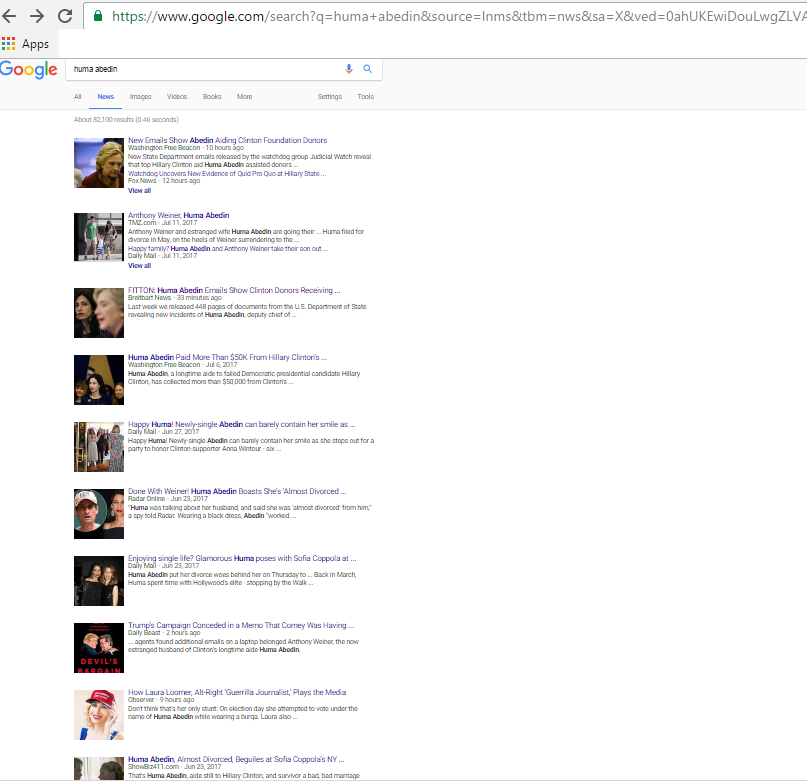
Task: Open 'New Emails Show Abedin Aiding' article
Action: point(227,140)
